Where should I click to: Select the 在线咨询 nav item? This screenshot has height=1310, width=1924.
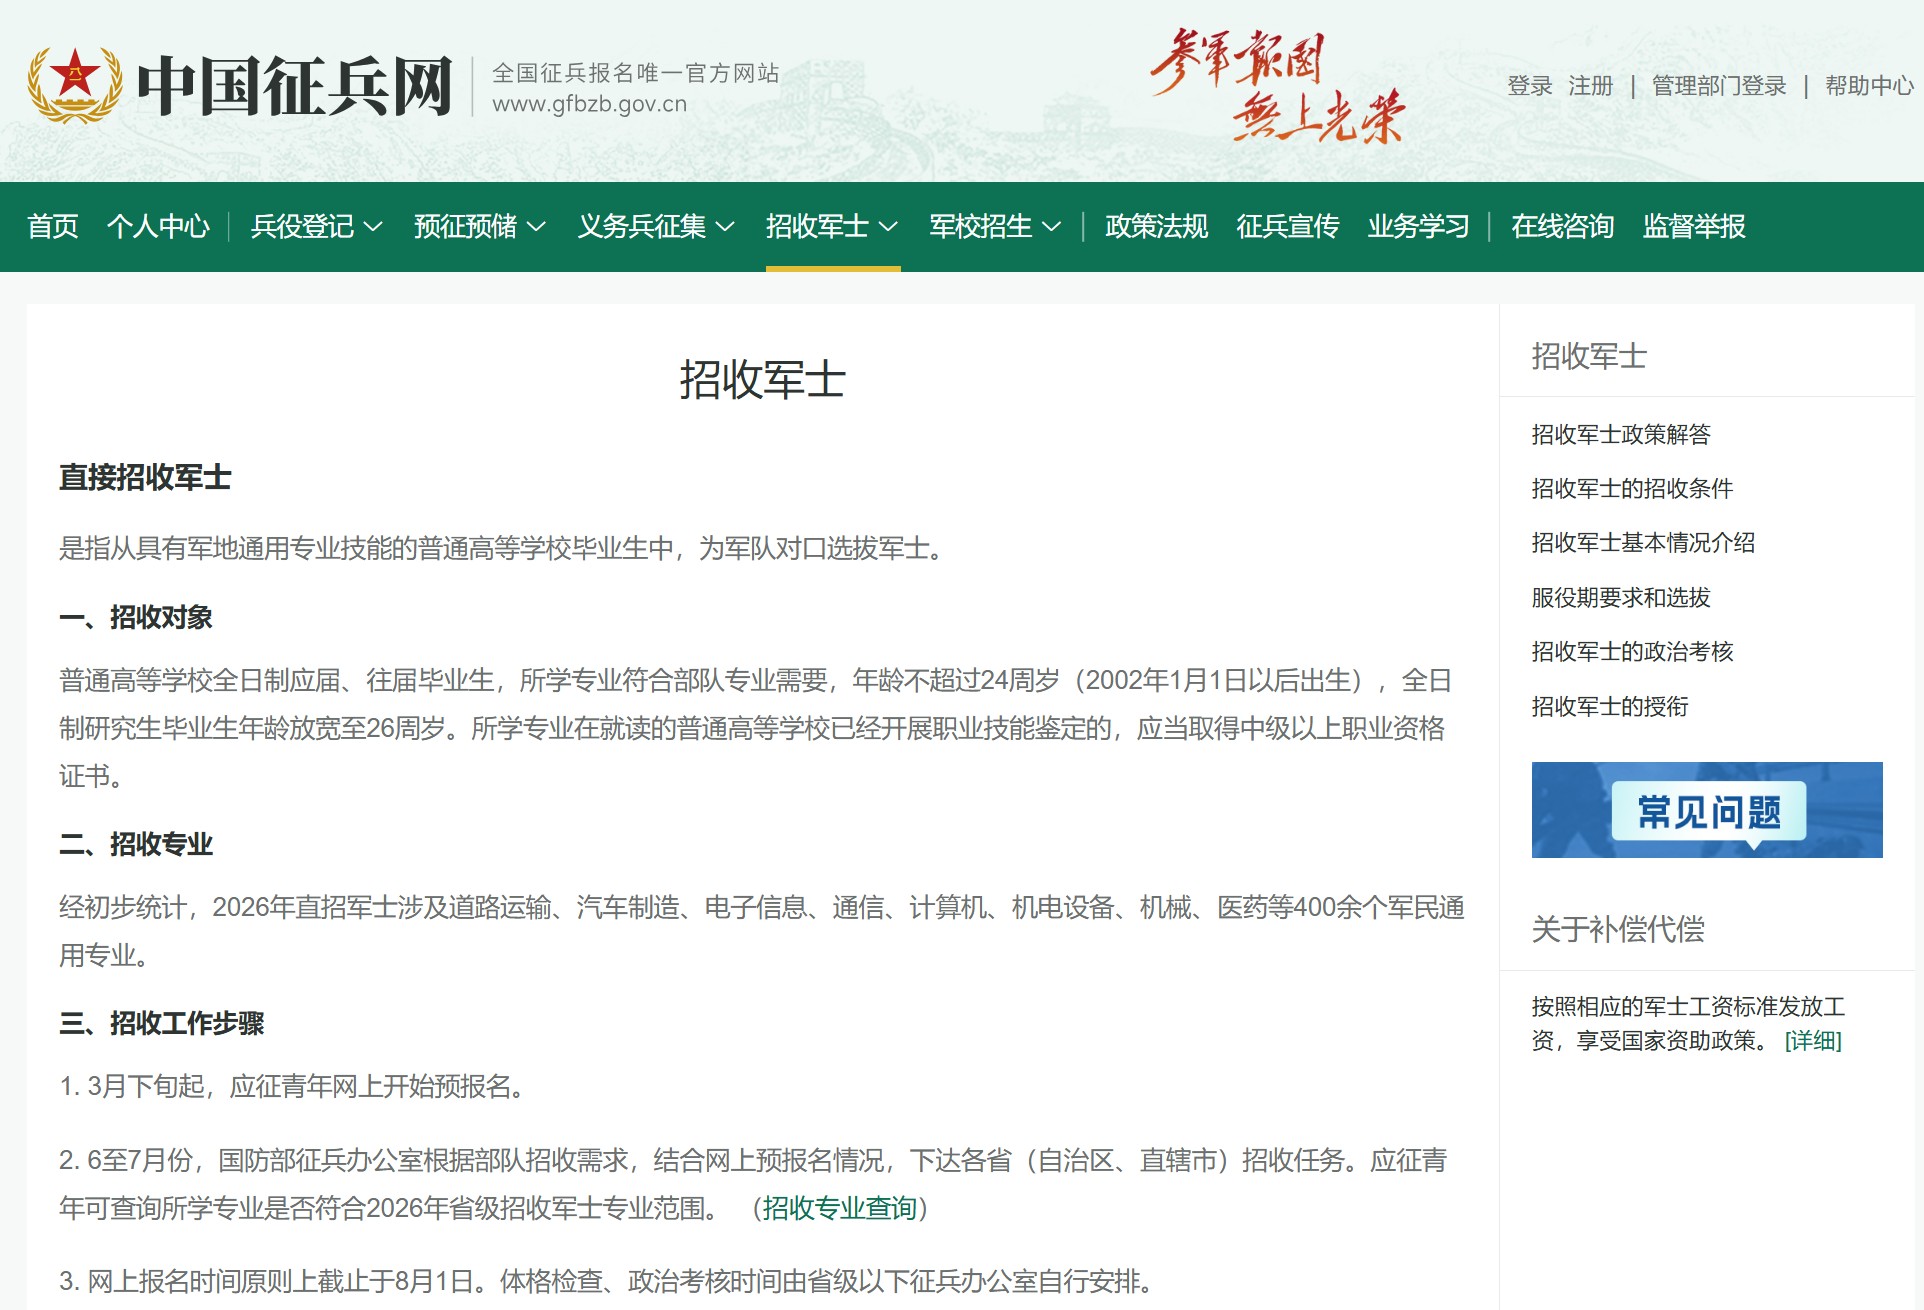click(x=1562, y=227)
